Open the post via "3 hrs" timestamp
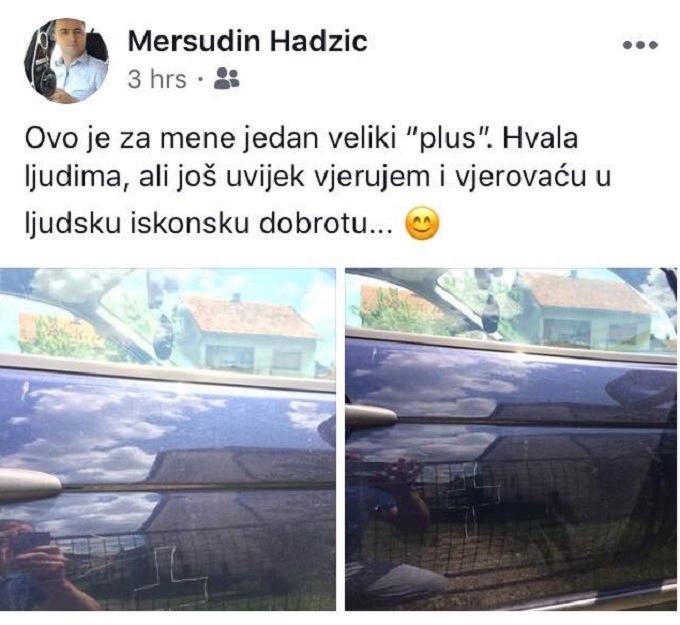The height and width of the screenshot is (625, 680). click(157, 79)
